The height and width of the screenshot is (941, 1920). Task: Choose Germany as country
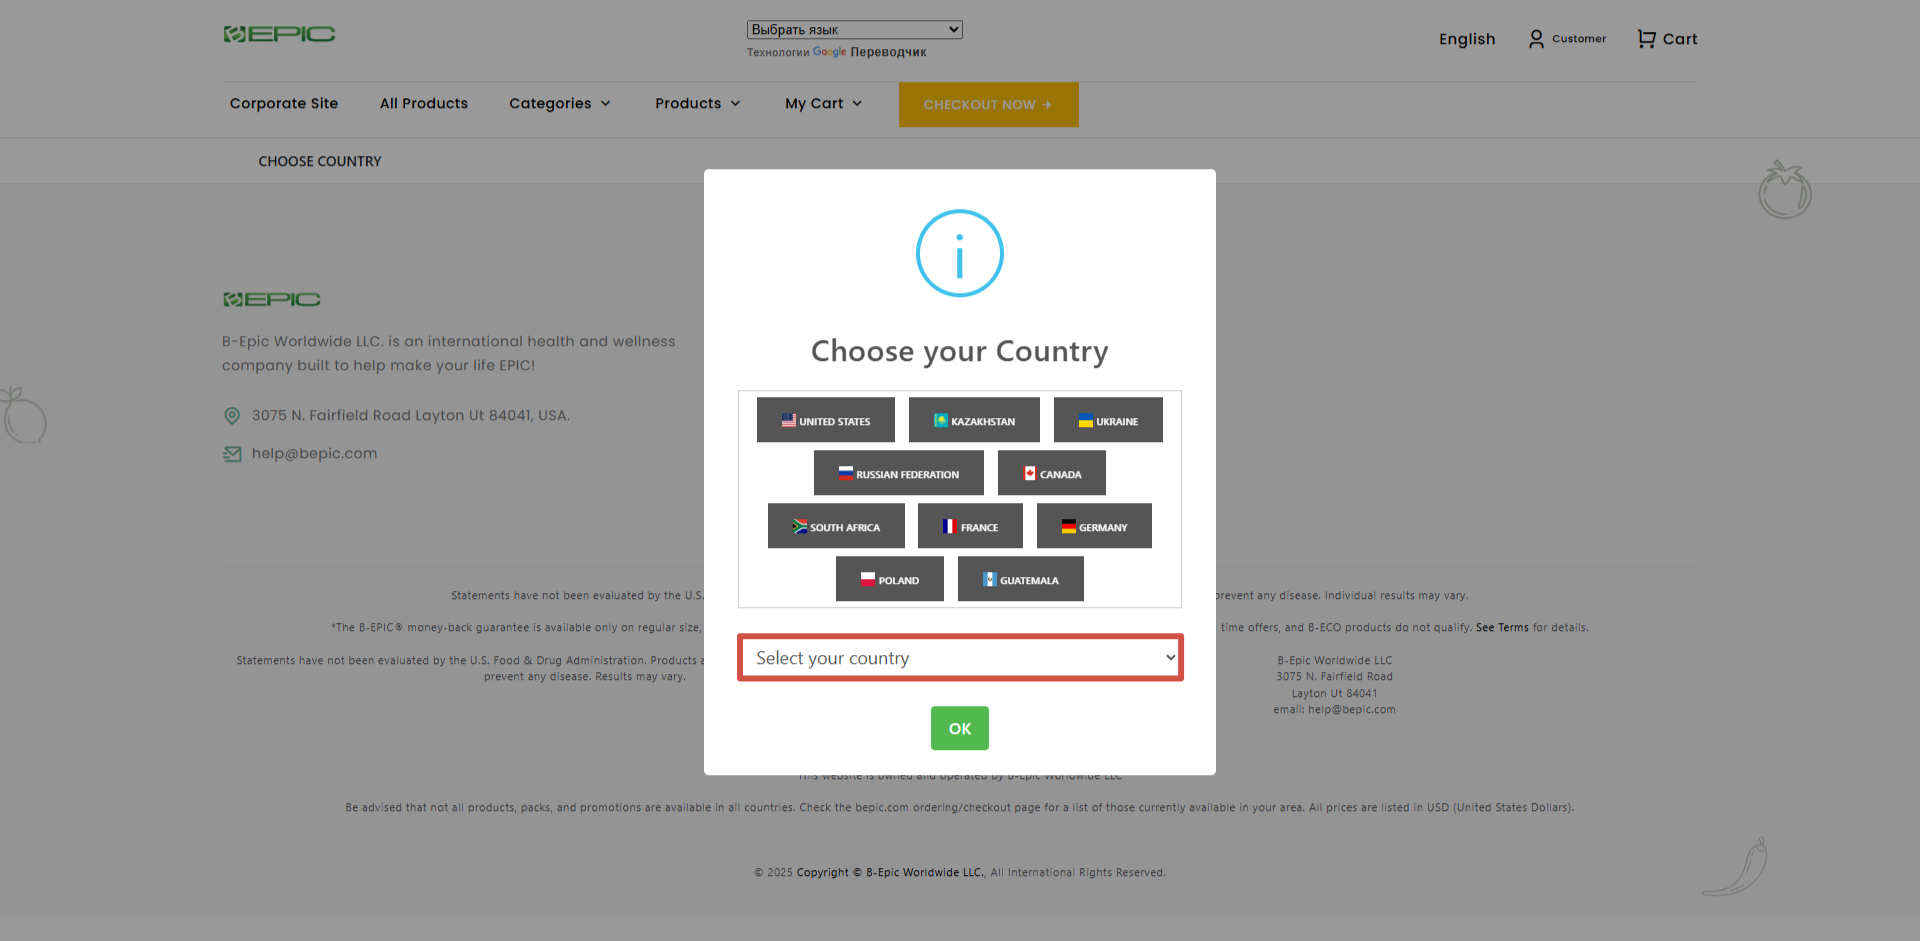(x=1094, y=526)
